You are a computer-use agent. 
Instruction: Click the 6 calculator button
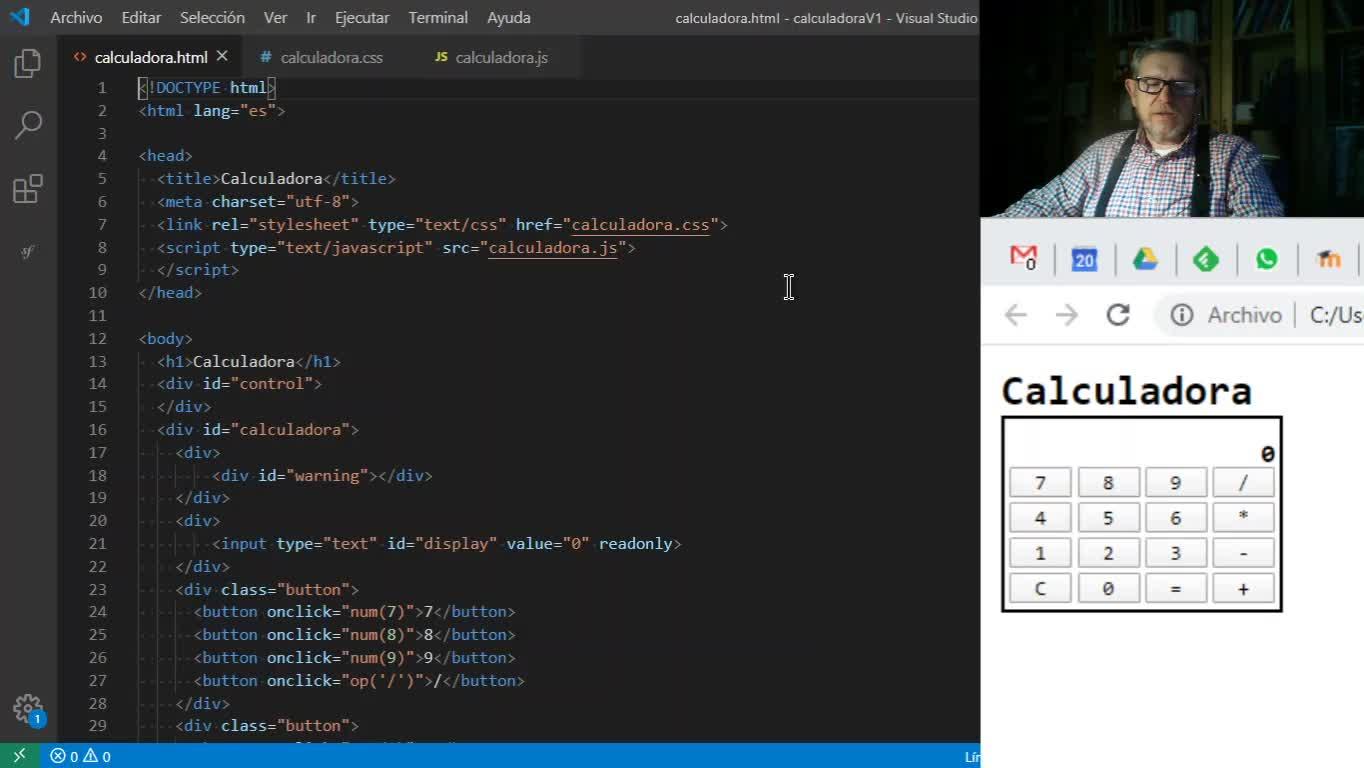pyautogui.click(x=1176, y=518)
